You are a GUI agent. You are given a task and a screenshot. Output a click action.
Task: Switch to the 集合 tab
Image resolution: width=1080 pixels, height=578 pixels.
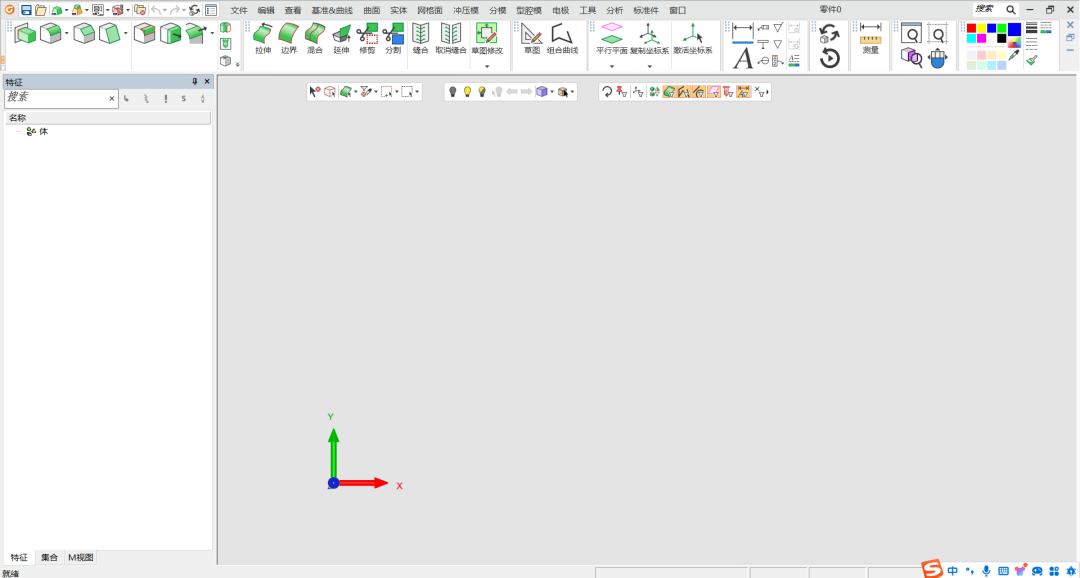(49, 557)
